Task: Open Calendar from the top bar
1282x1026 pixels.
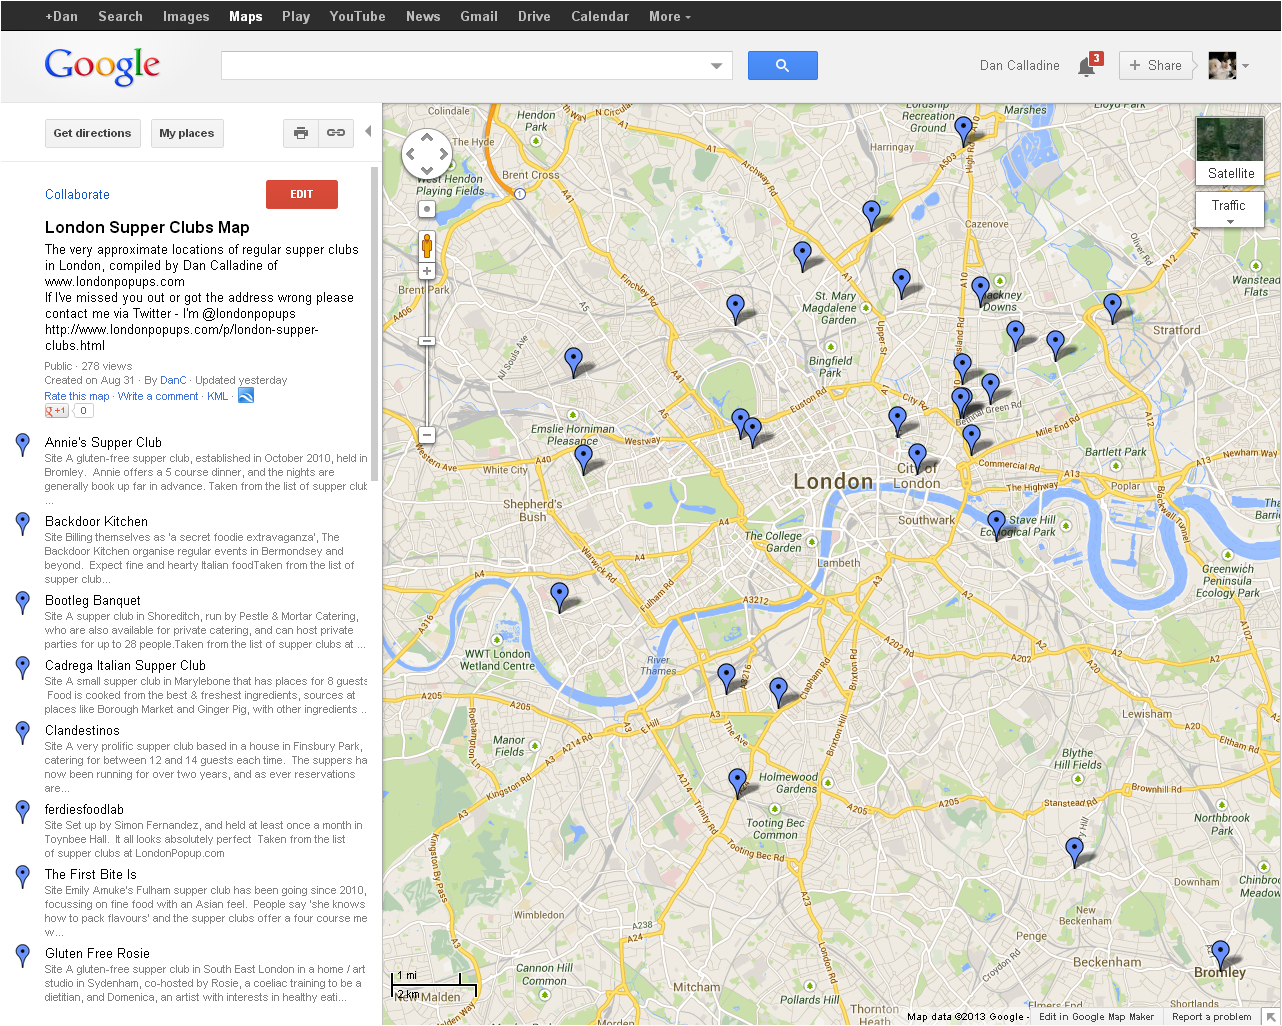Action: click(600, 16)
